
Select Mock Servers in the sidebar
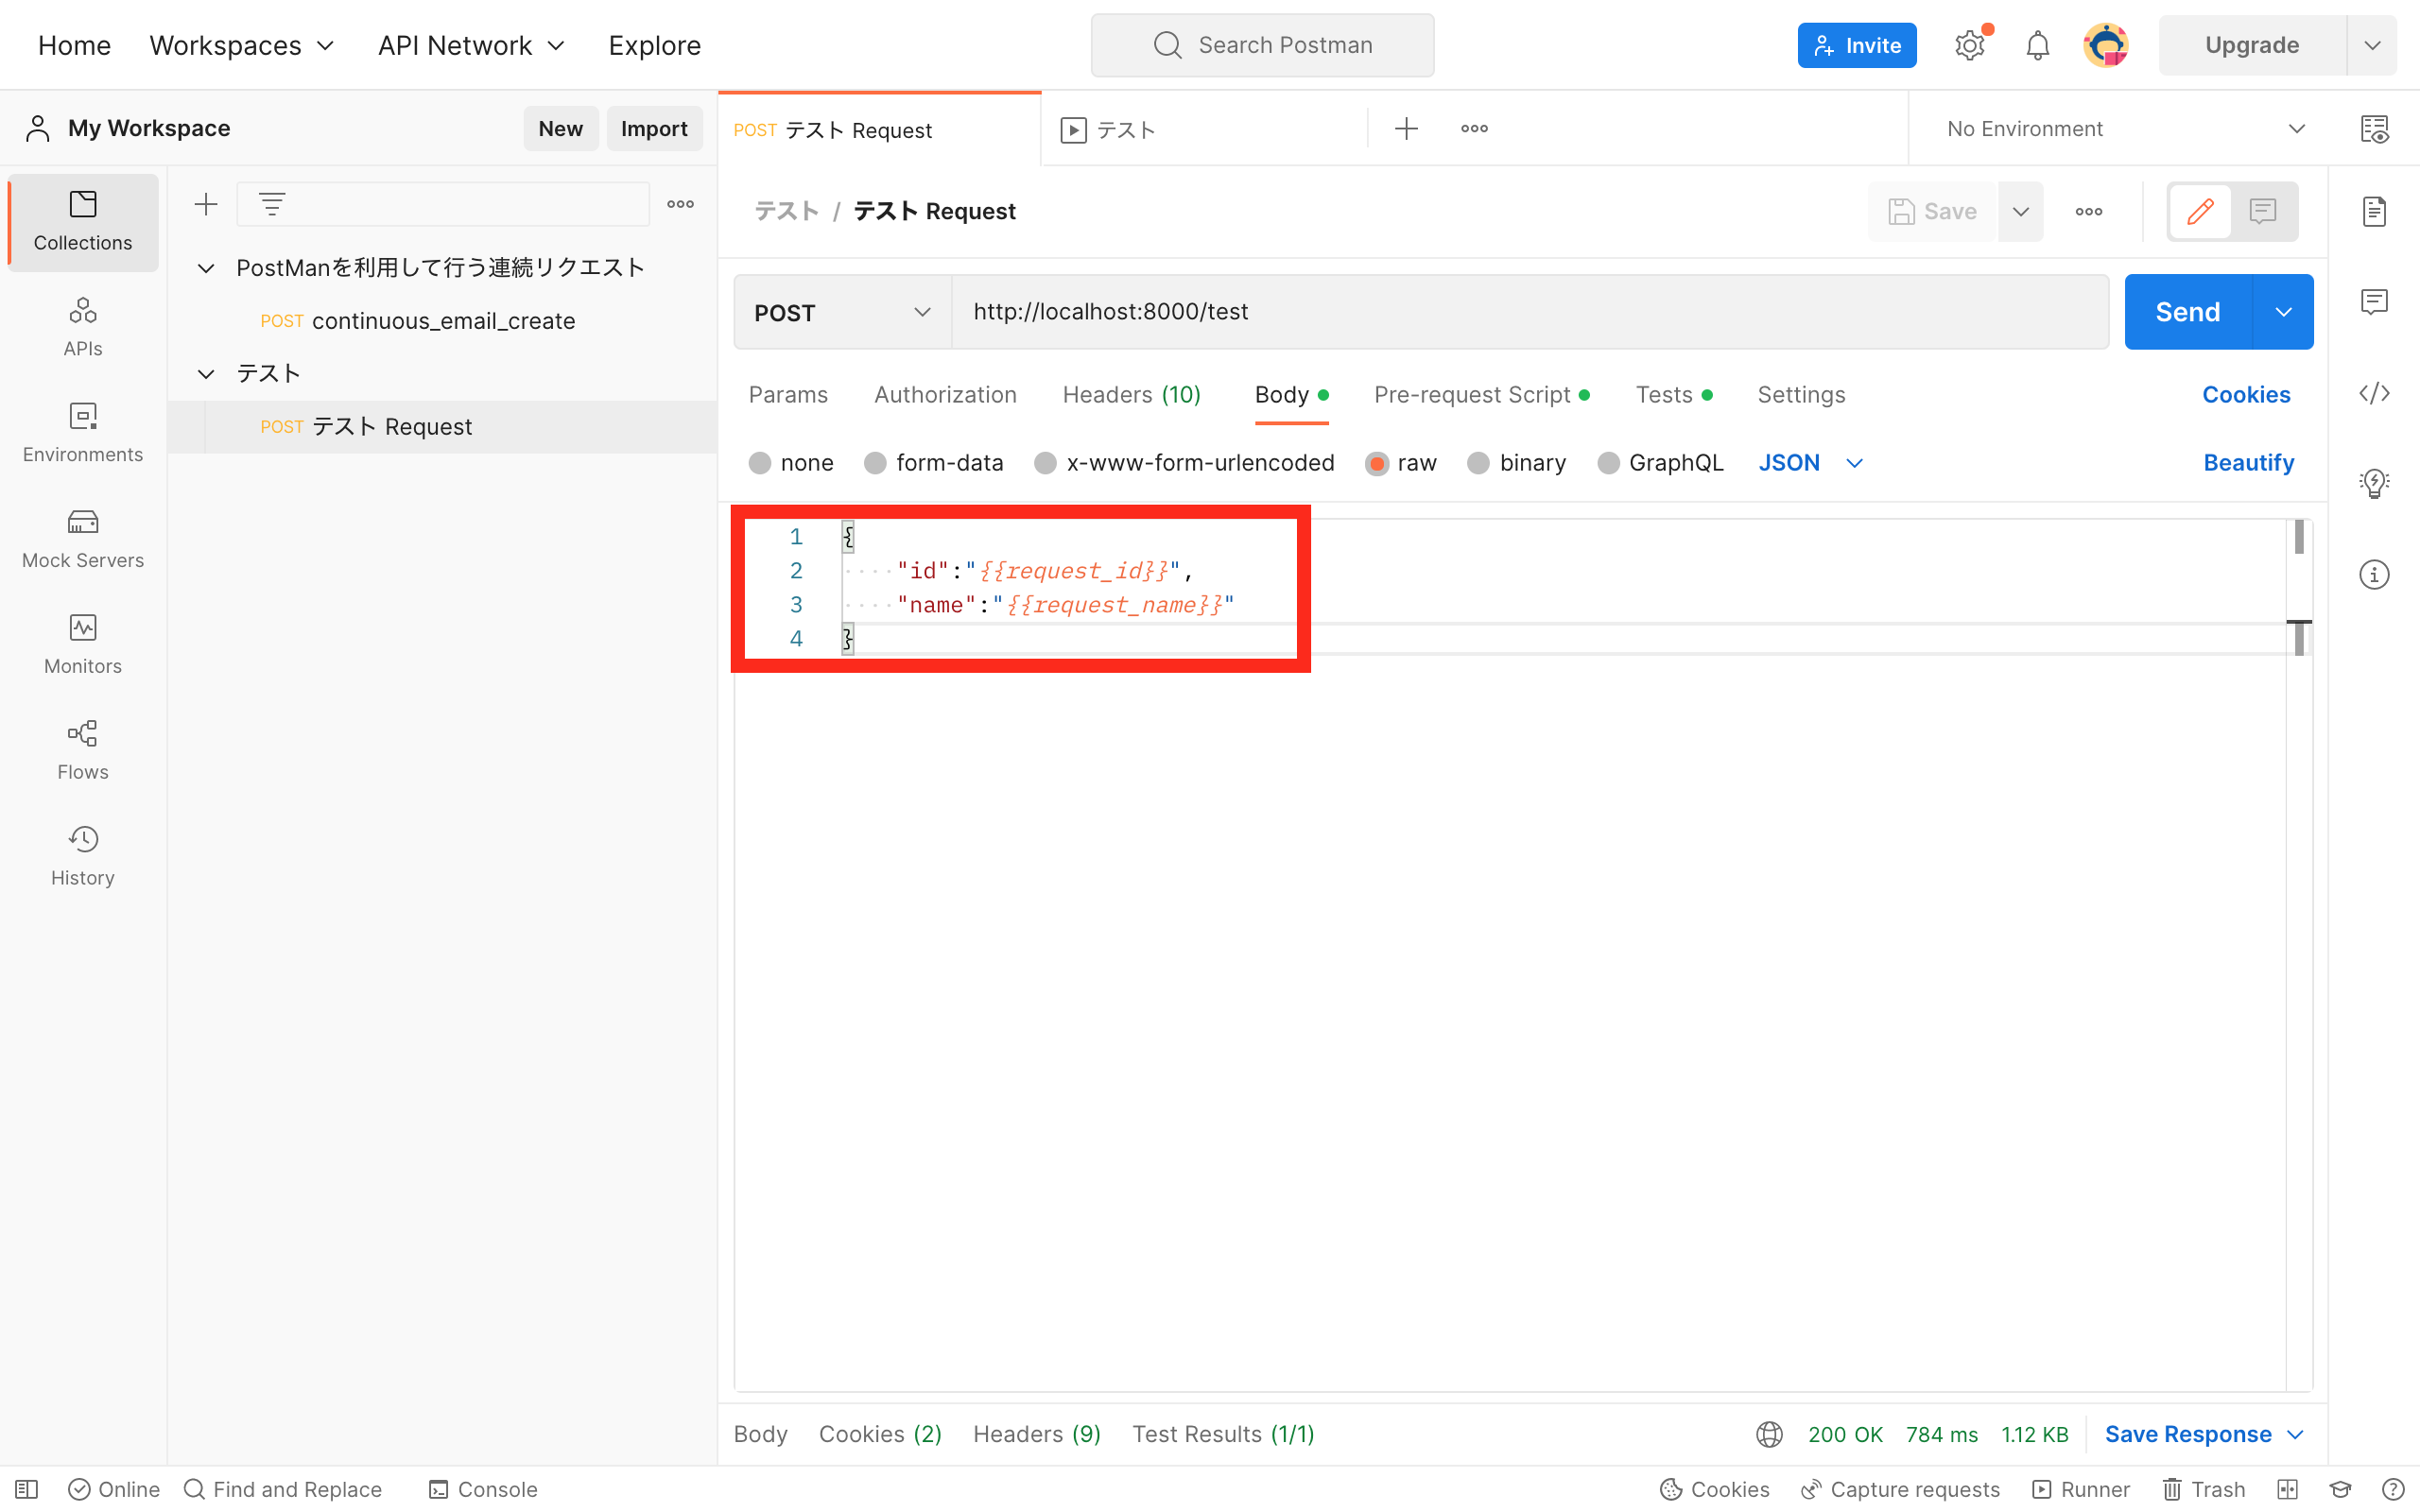point(82,538)
